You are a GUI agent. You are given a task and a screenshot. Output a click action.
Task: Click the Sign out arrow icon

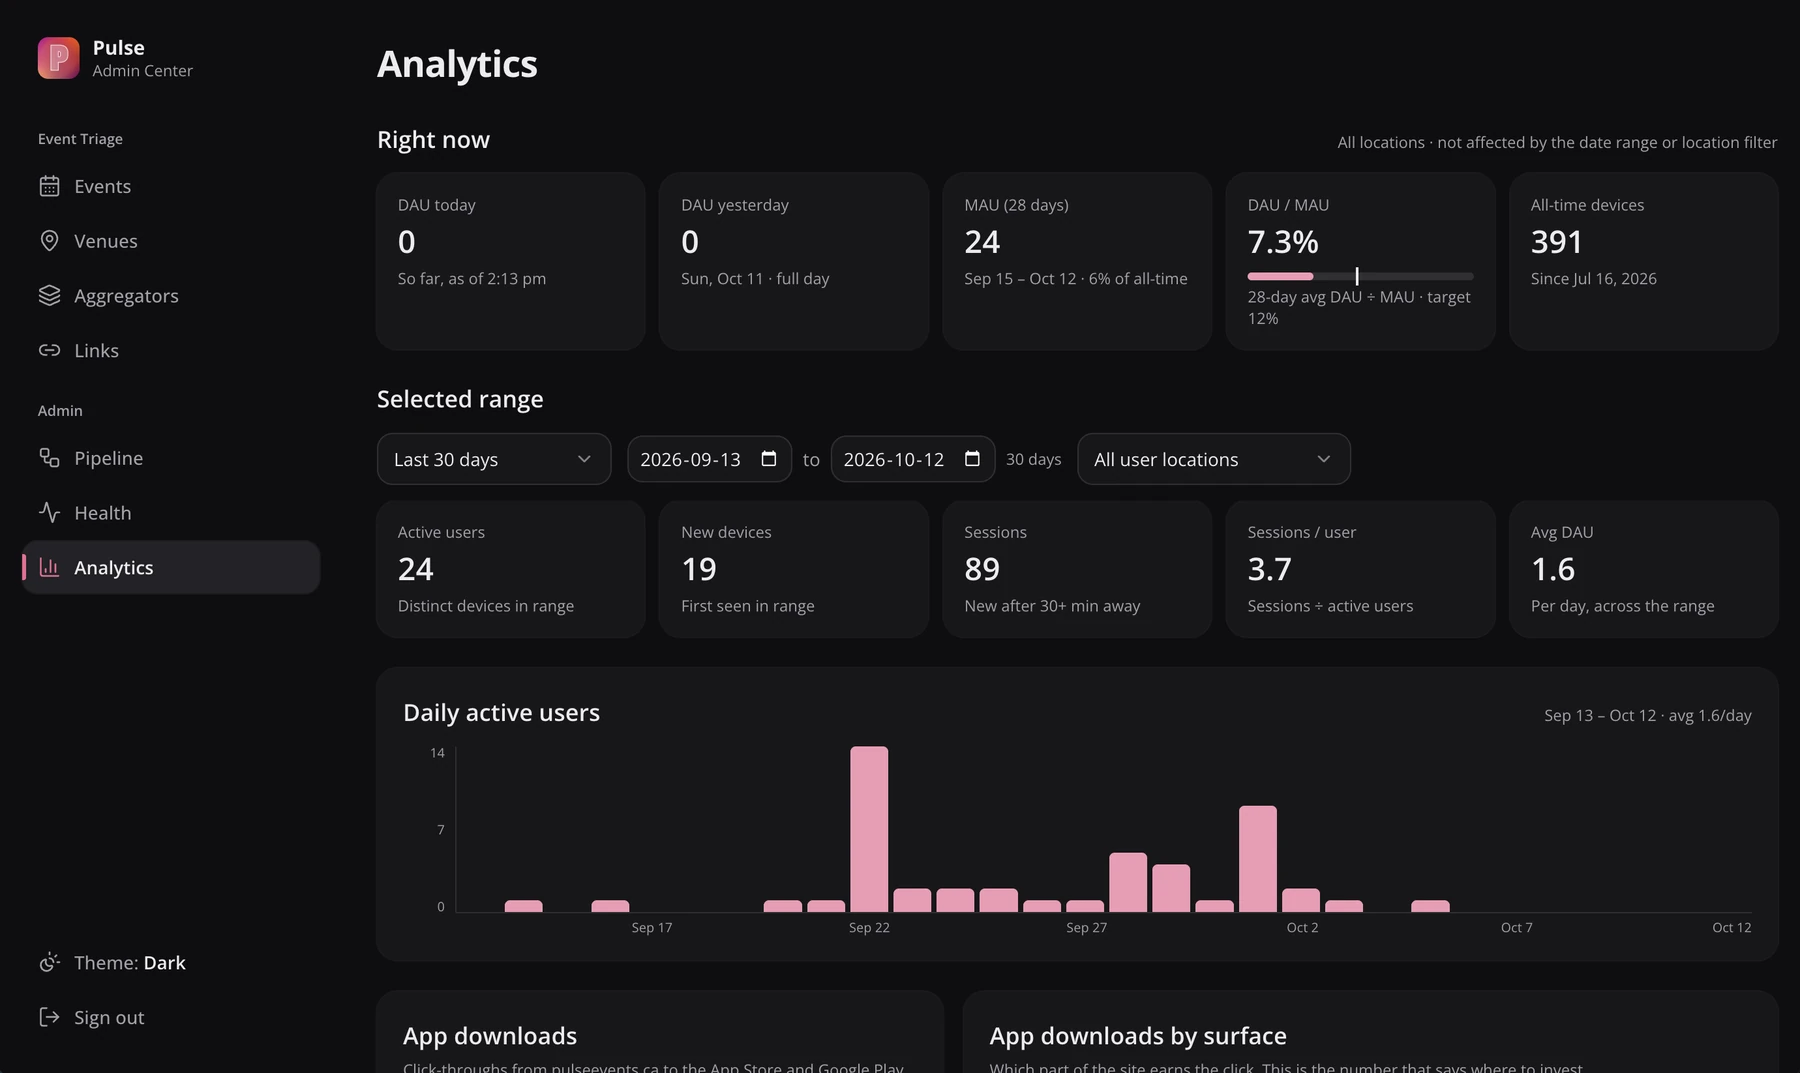49,1017
